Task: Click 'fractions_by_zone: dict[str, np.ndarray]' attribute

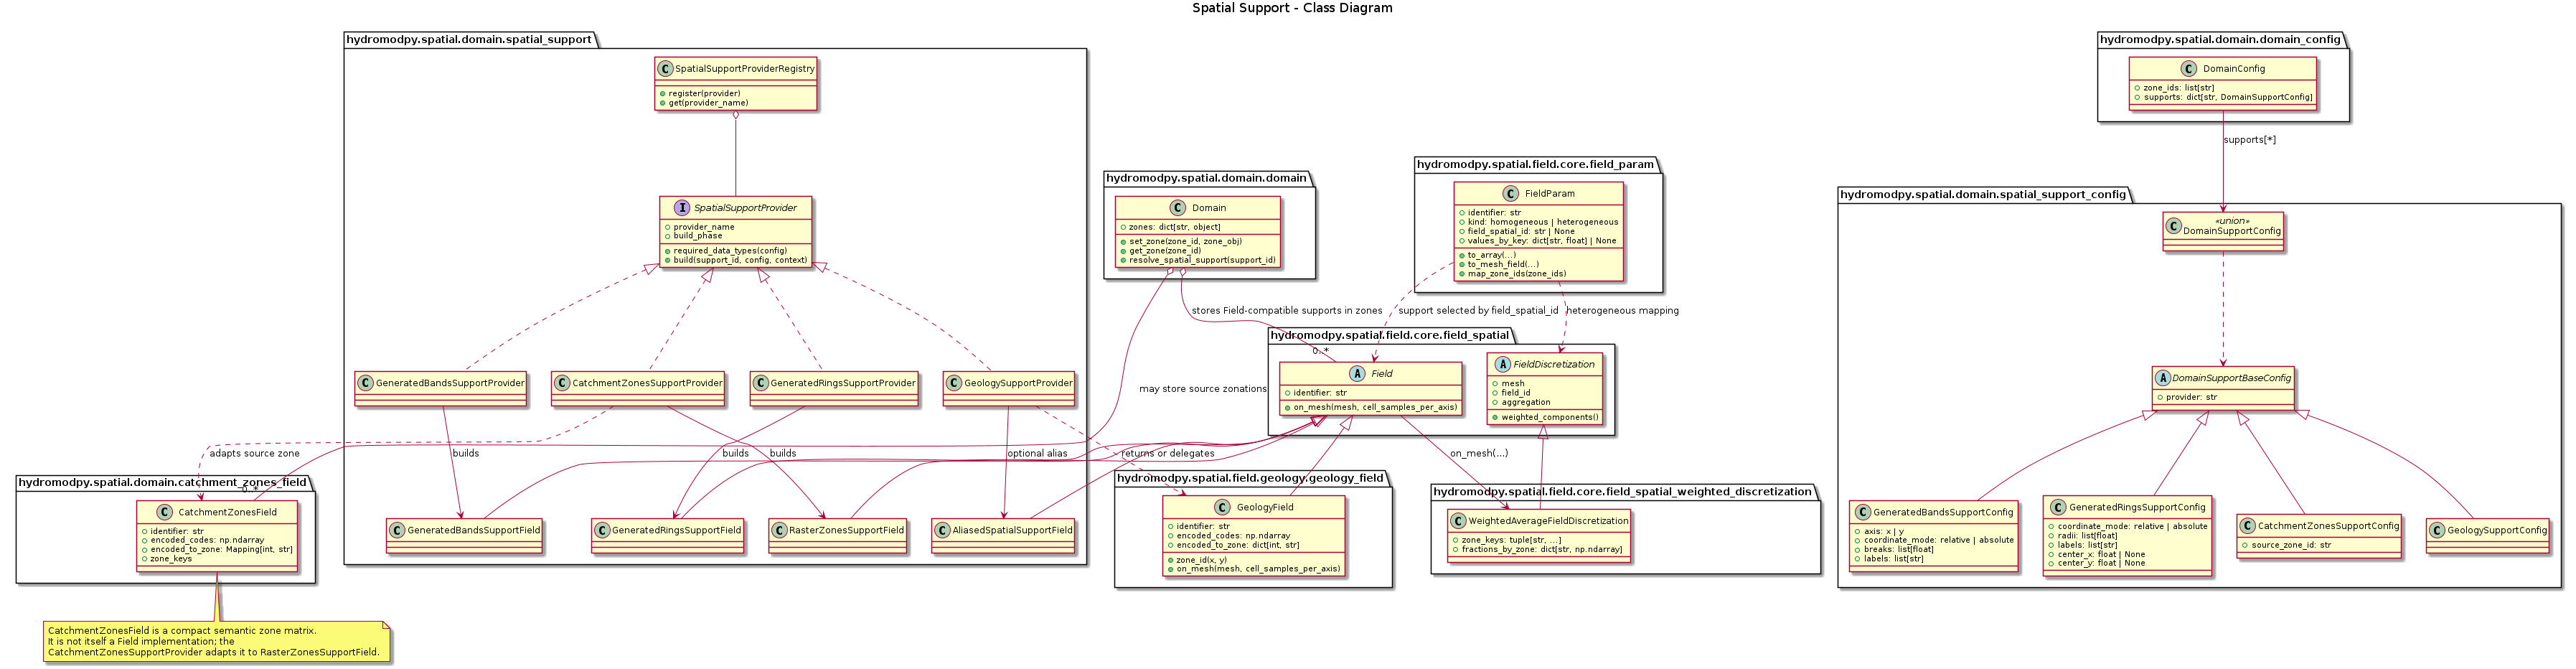Action: point(1542,549)
